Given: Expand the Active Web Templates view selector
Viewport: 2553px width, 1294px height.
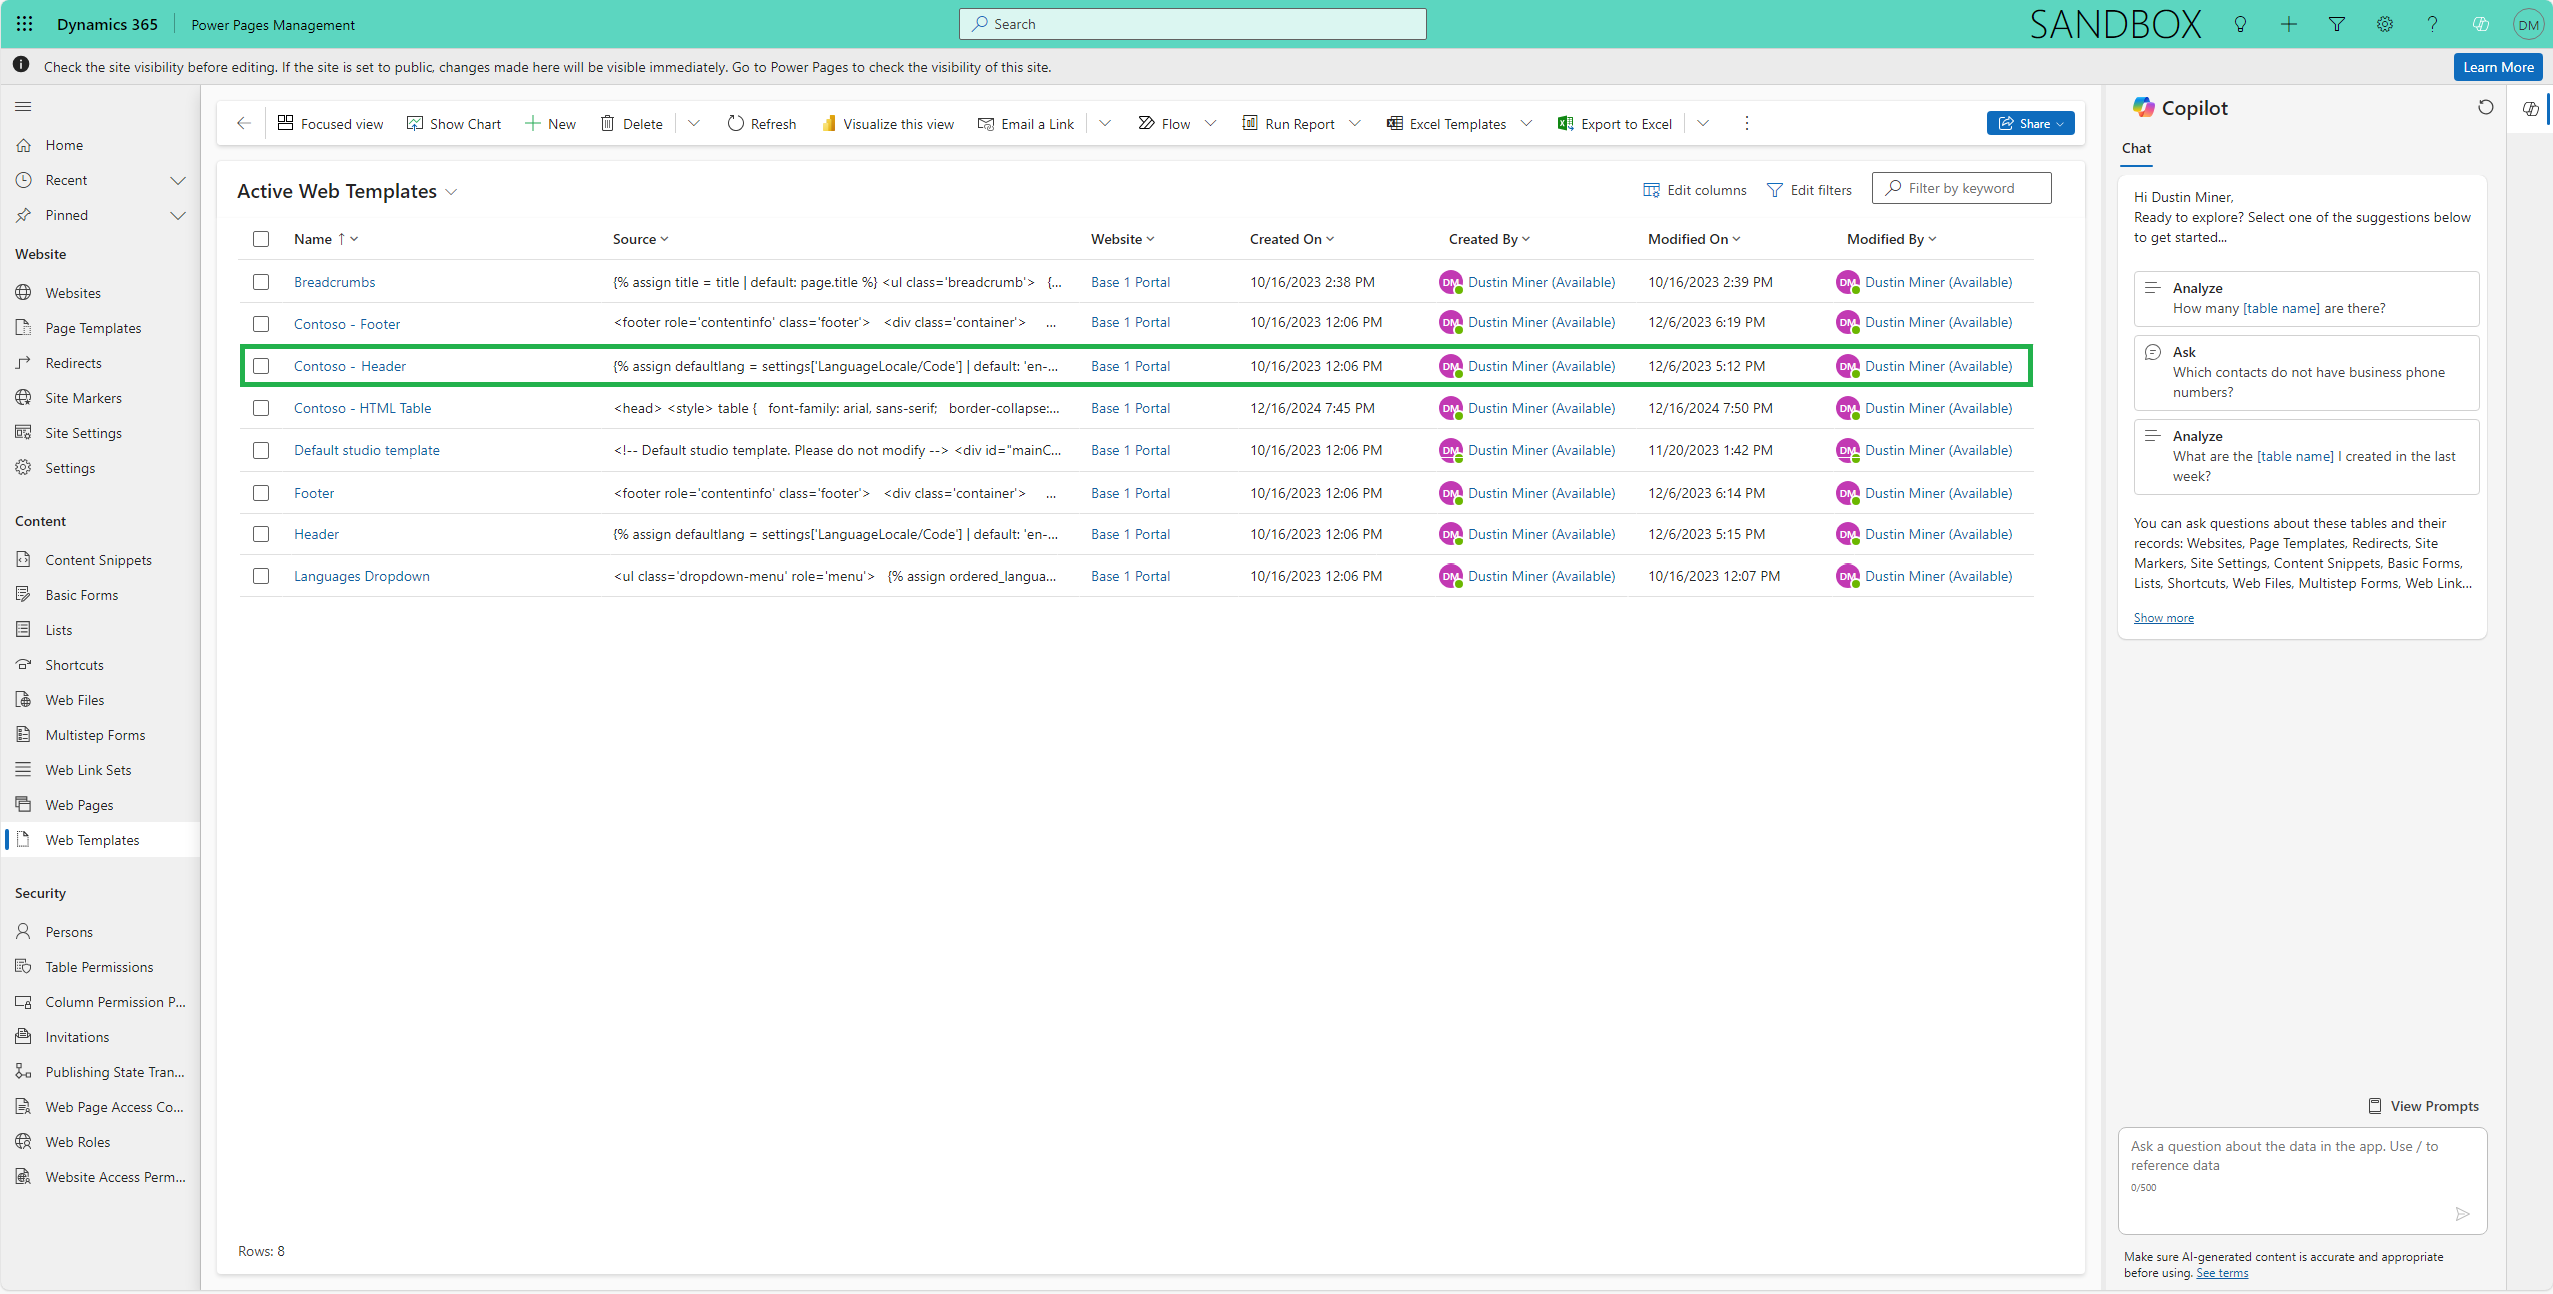Looking at the screenshot, I should [451, 192].
